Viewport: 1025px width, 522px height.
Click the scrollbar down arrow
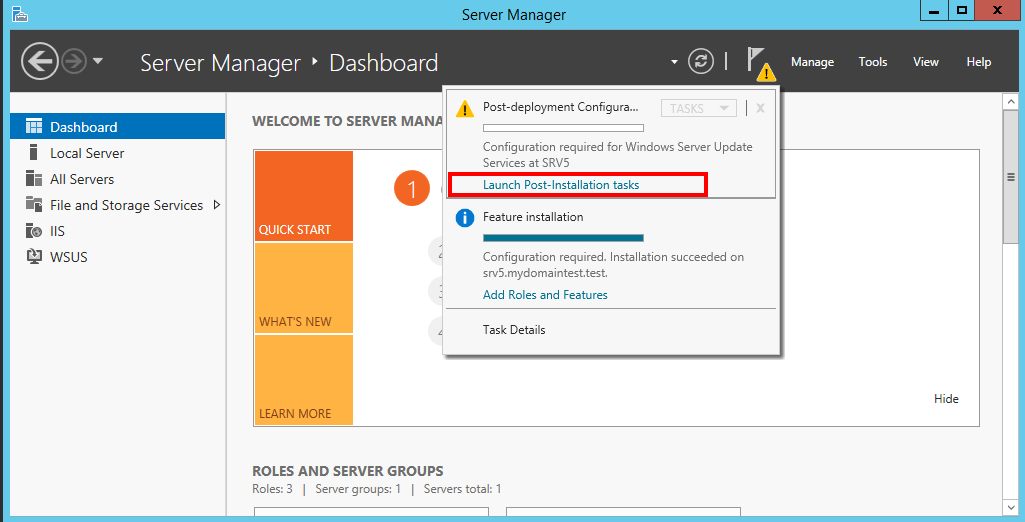point(1011,507)
